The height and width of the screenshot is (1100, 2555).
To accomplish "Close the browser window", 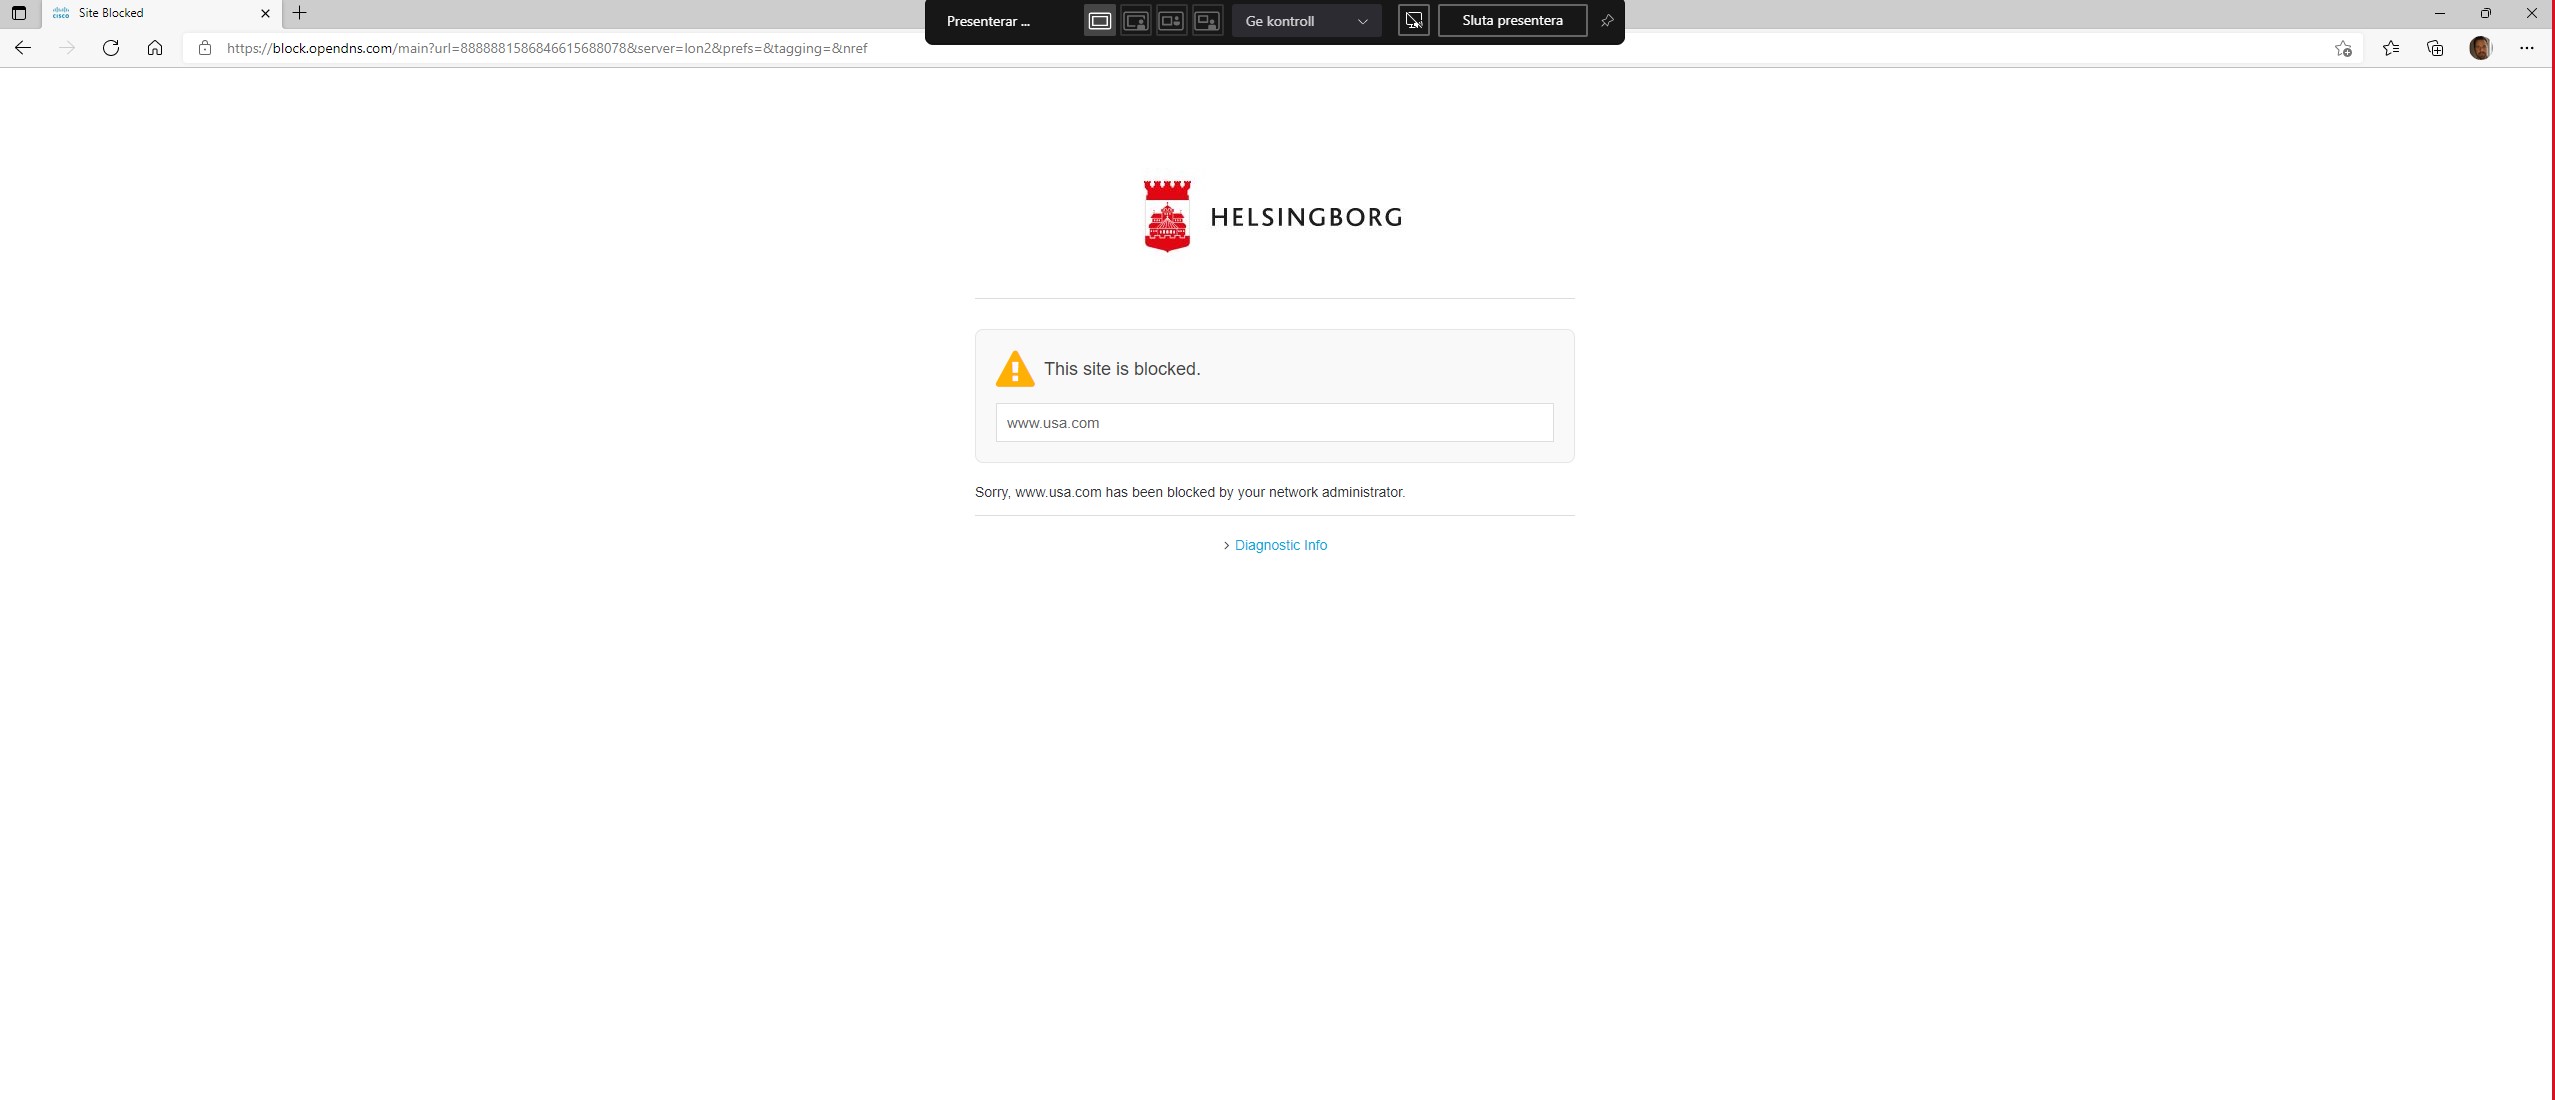I will click(x=2531, y=13).
